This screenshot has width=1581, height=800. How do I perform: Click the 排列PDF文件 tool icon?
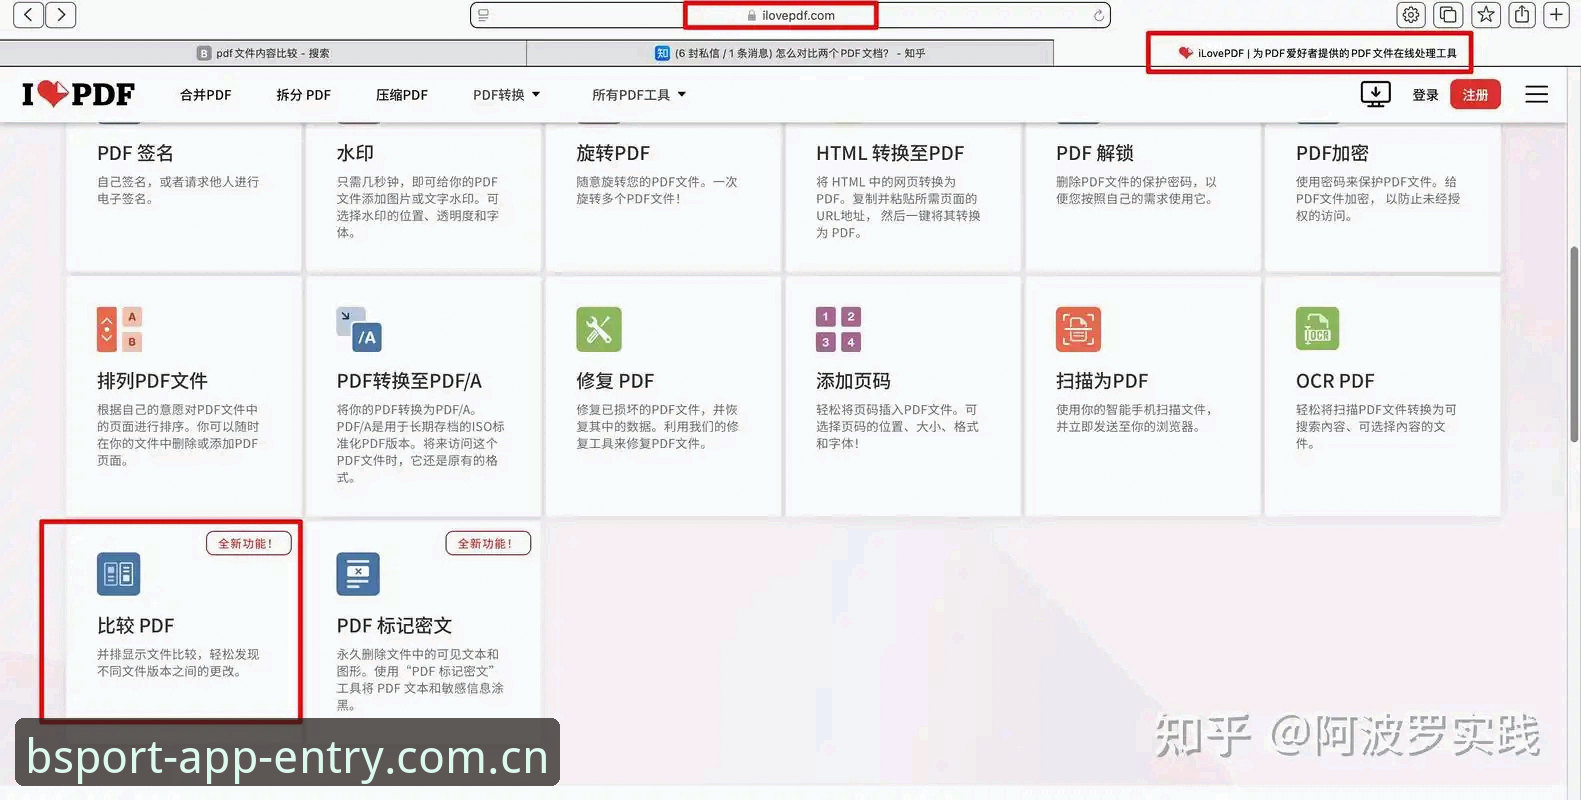119,329
